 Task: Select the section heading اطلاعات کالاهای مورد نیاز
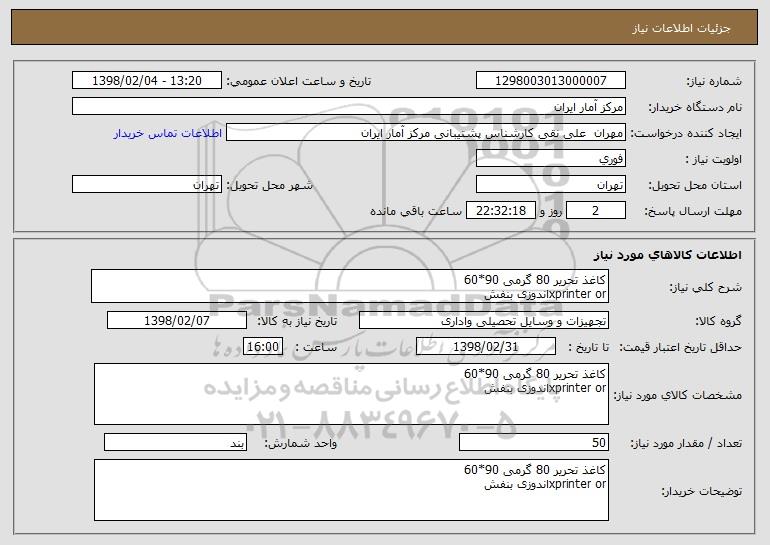pyautogui.click(x=667, y=255)
